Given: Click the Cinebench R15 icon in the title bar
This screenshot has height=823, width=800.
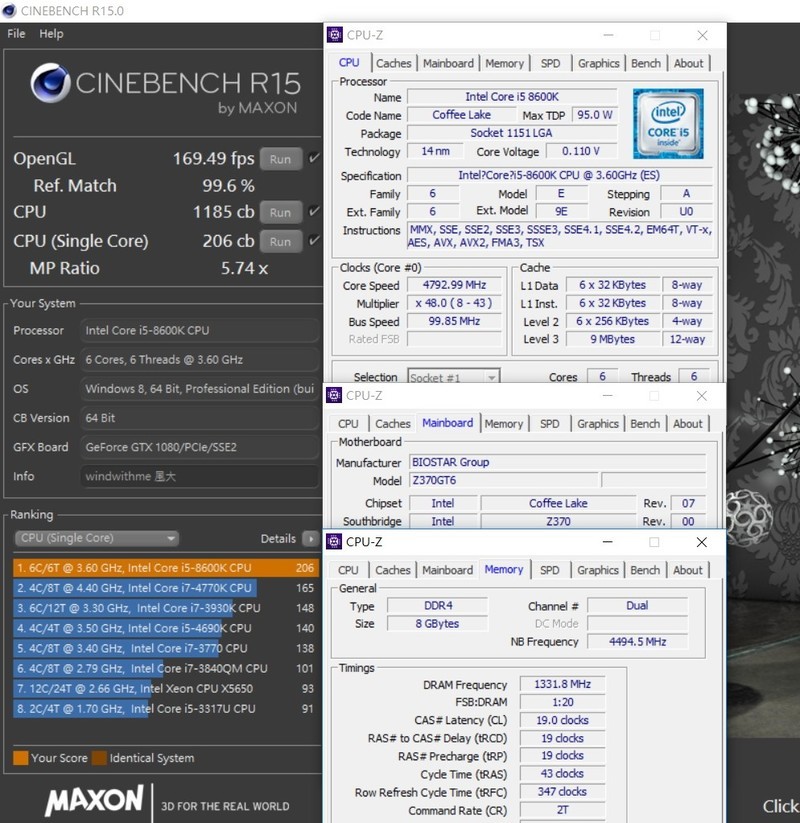Looking at the screenshot, I should tap(10, 11).
